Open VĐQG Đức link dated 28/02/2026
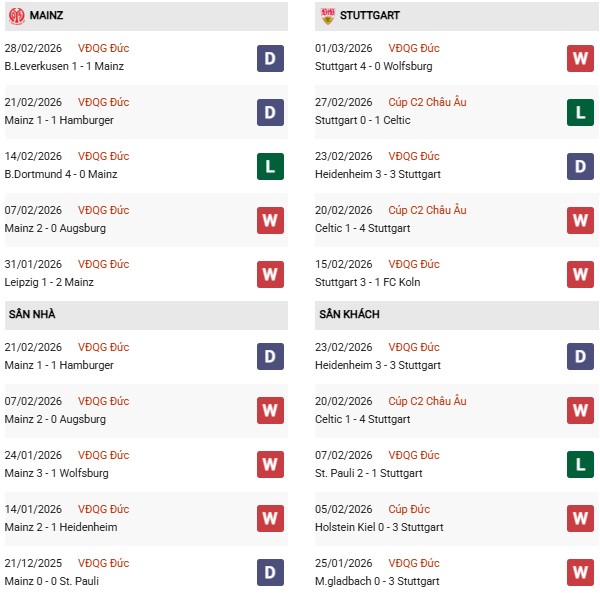Screen dimensions: 600x593 [x=103, y=48]
